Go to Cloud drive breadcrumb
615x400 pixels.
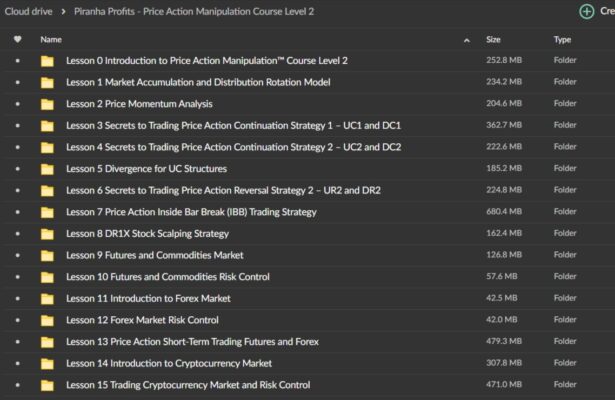tap(28, 11)
